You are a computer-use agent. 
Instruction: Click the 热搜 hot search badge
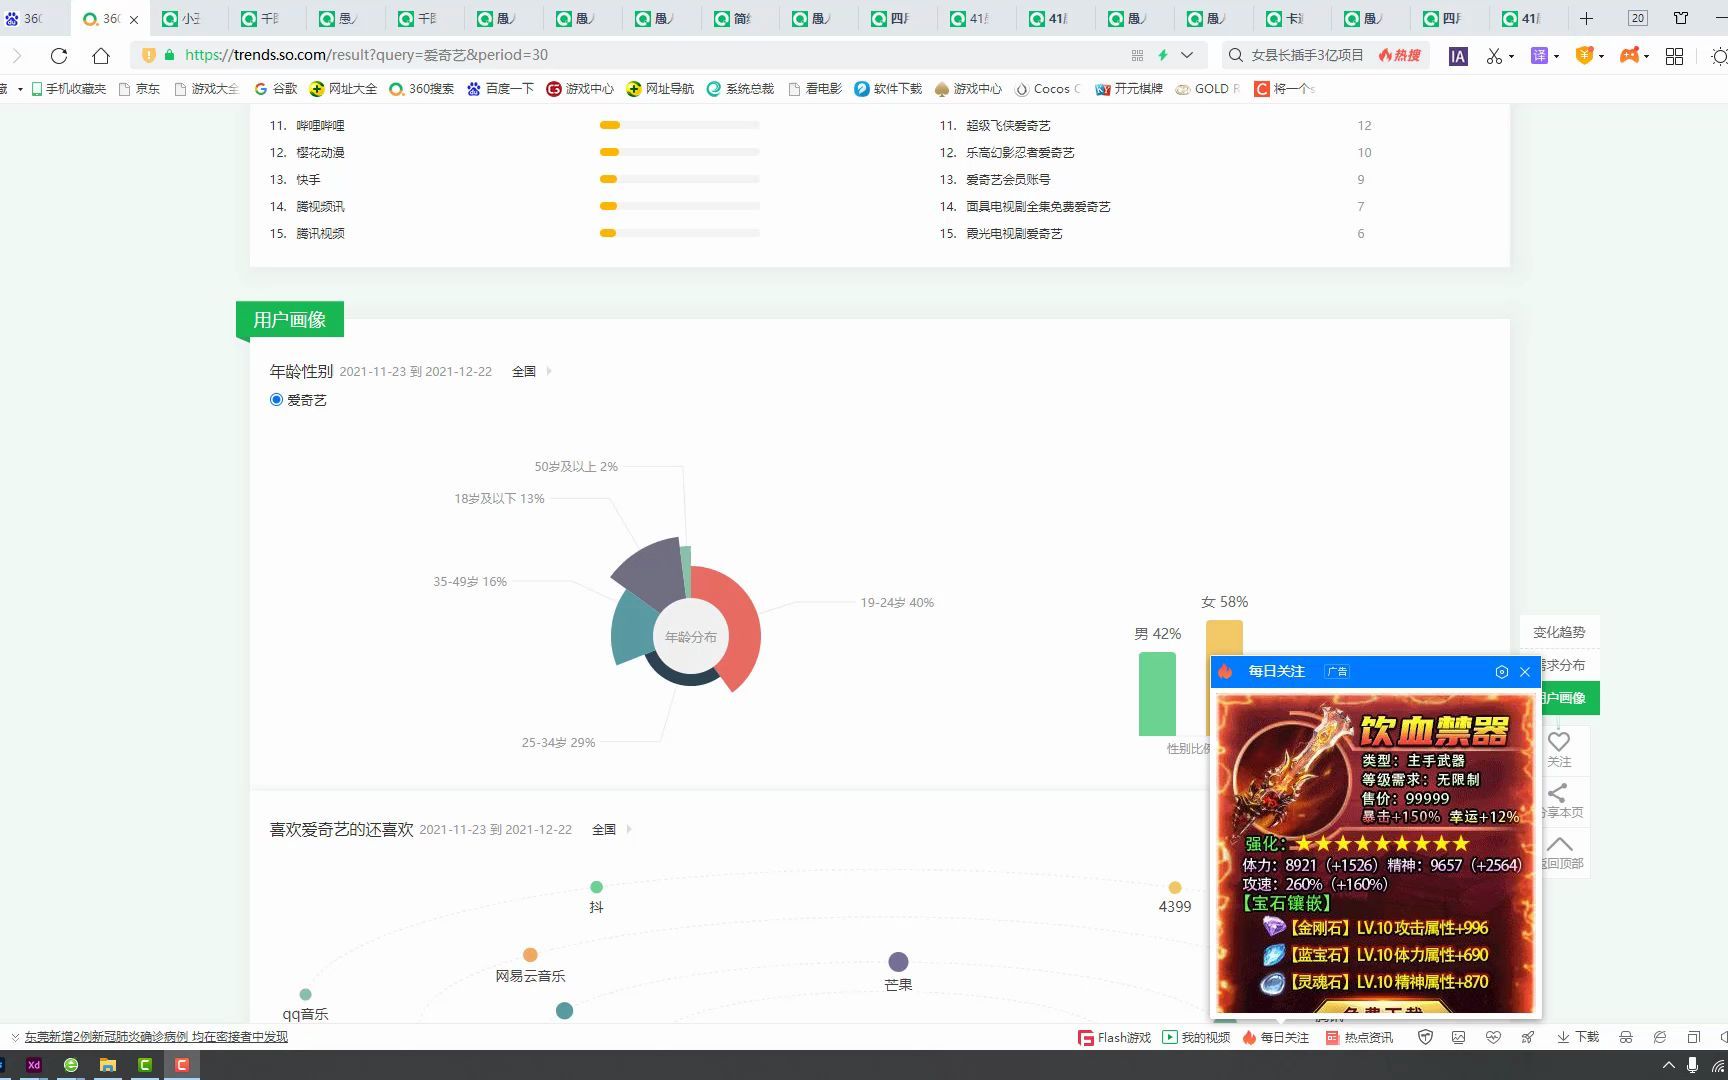1400,55
